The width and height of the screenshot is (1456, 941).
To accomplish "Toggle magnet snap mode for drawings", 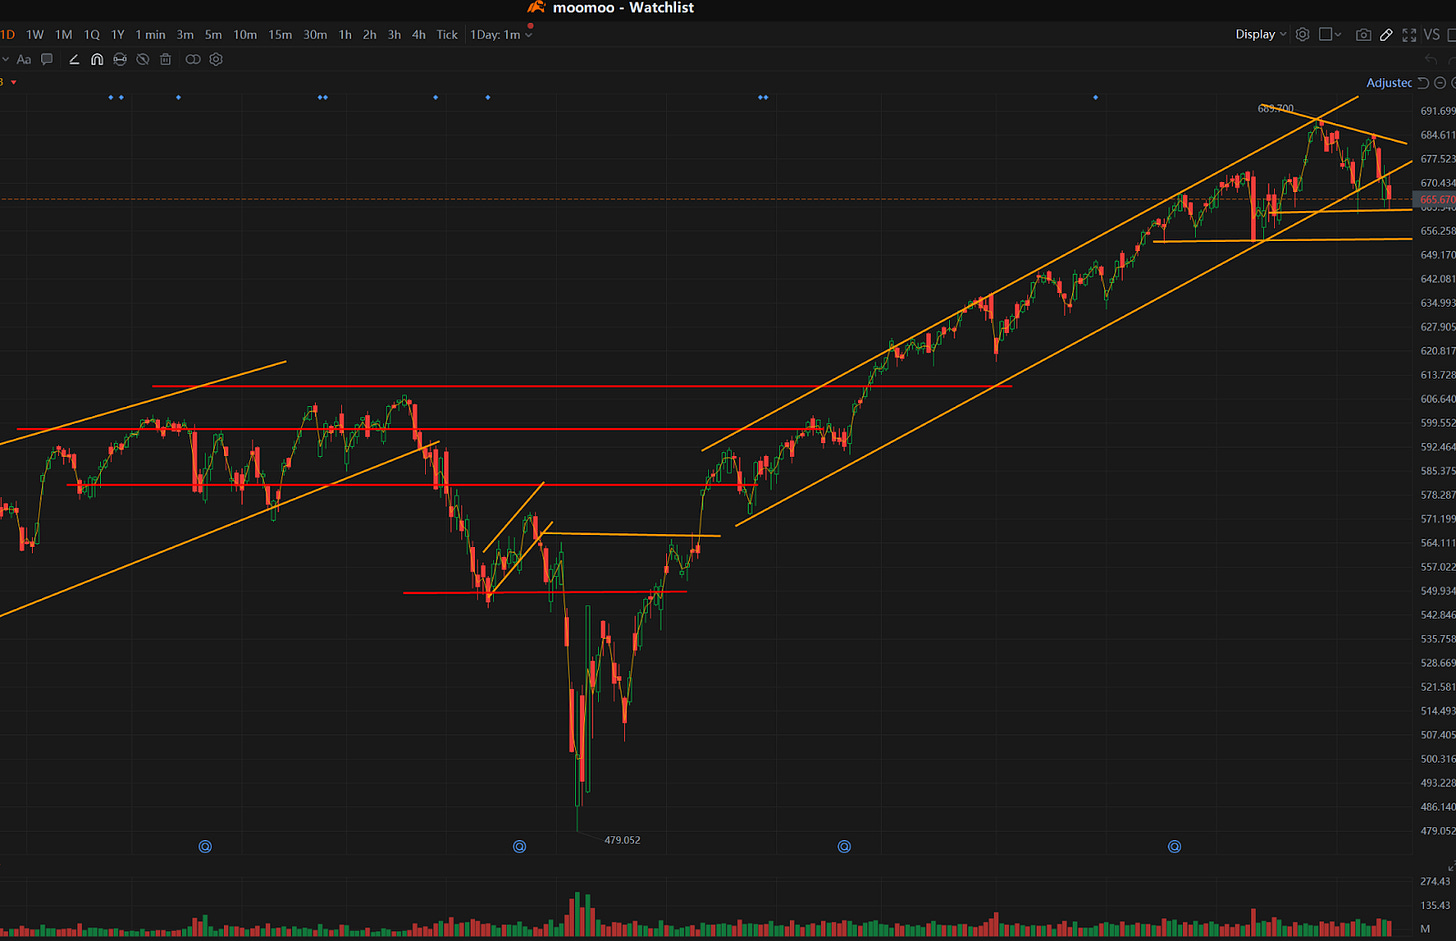I will tap(97, 60).
